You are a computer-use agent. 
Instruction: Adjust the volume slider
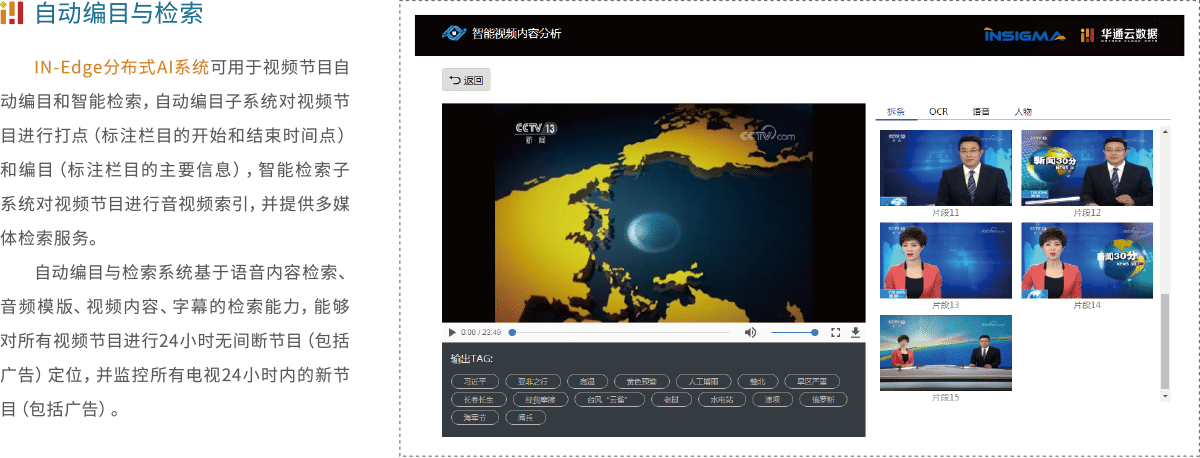click(794, 332)
